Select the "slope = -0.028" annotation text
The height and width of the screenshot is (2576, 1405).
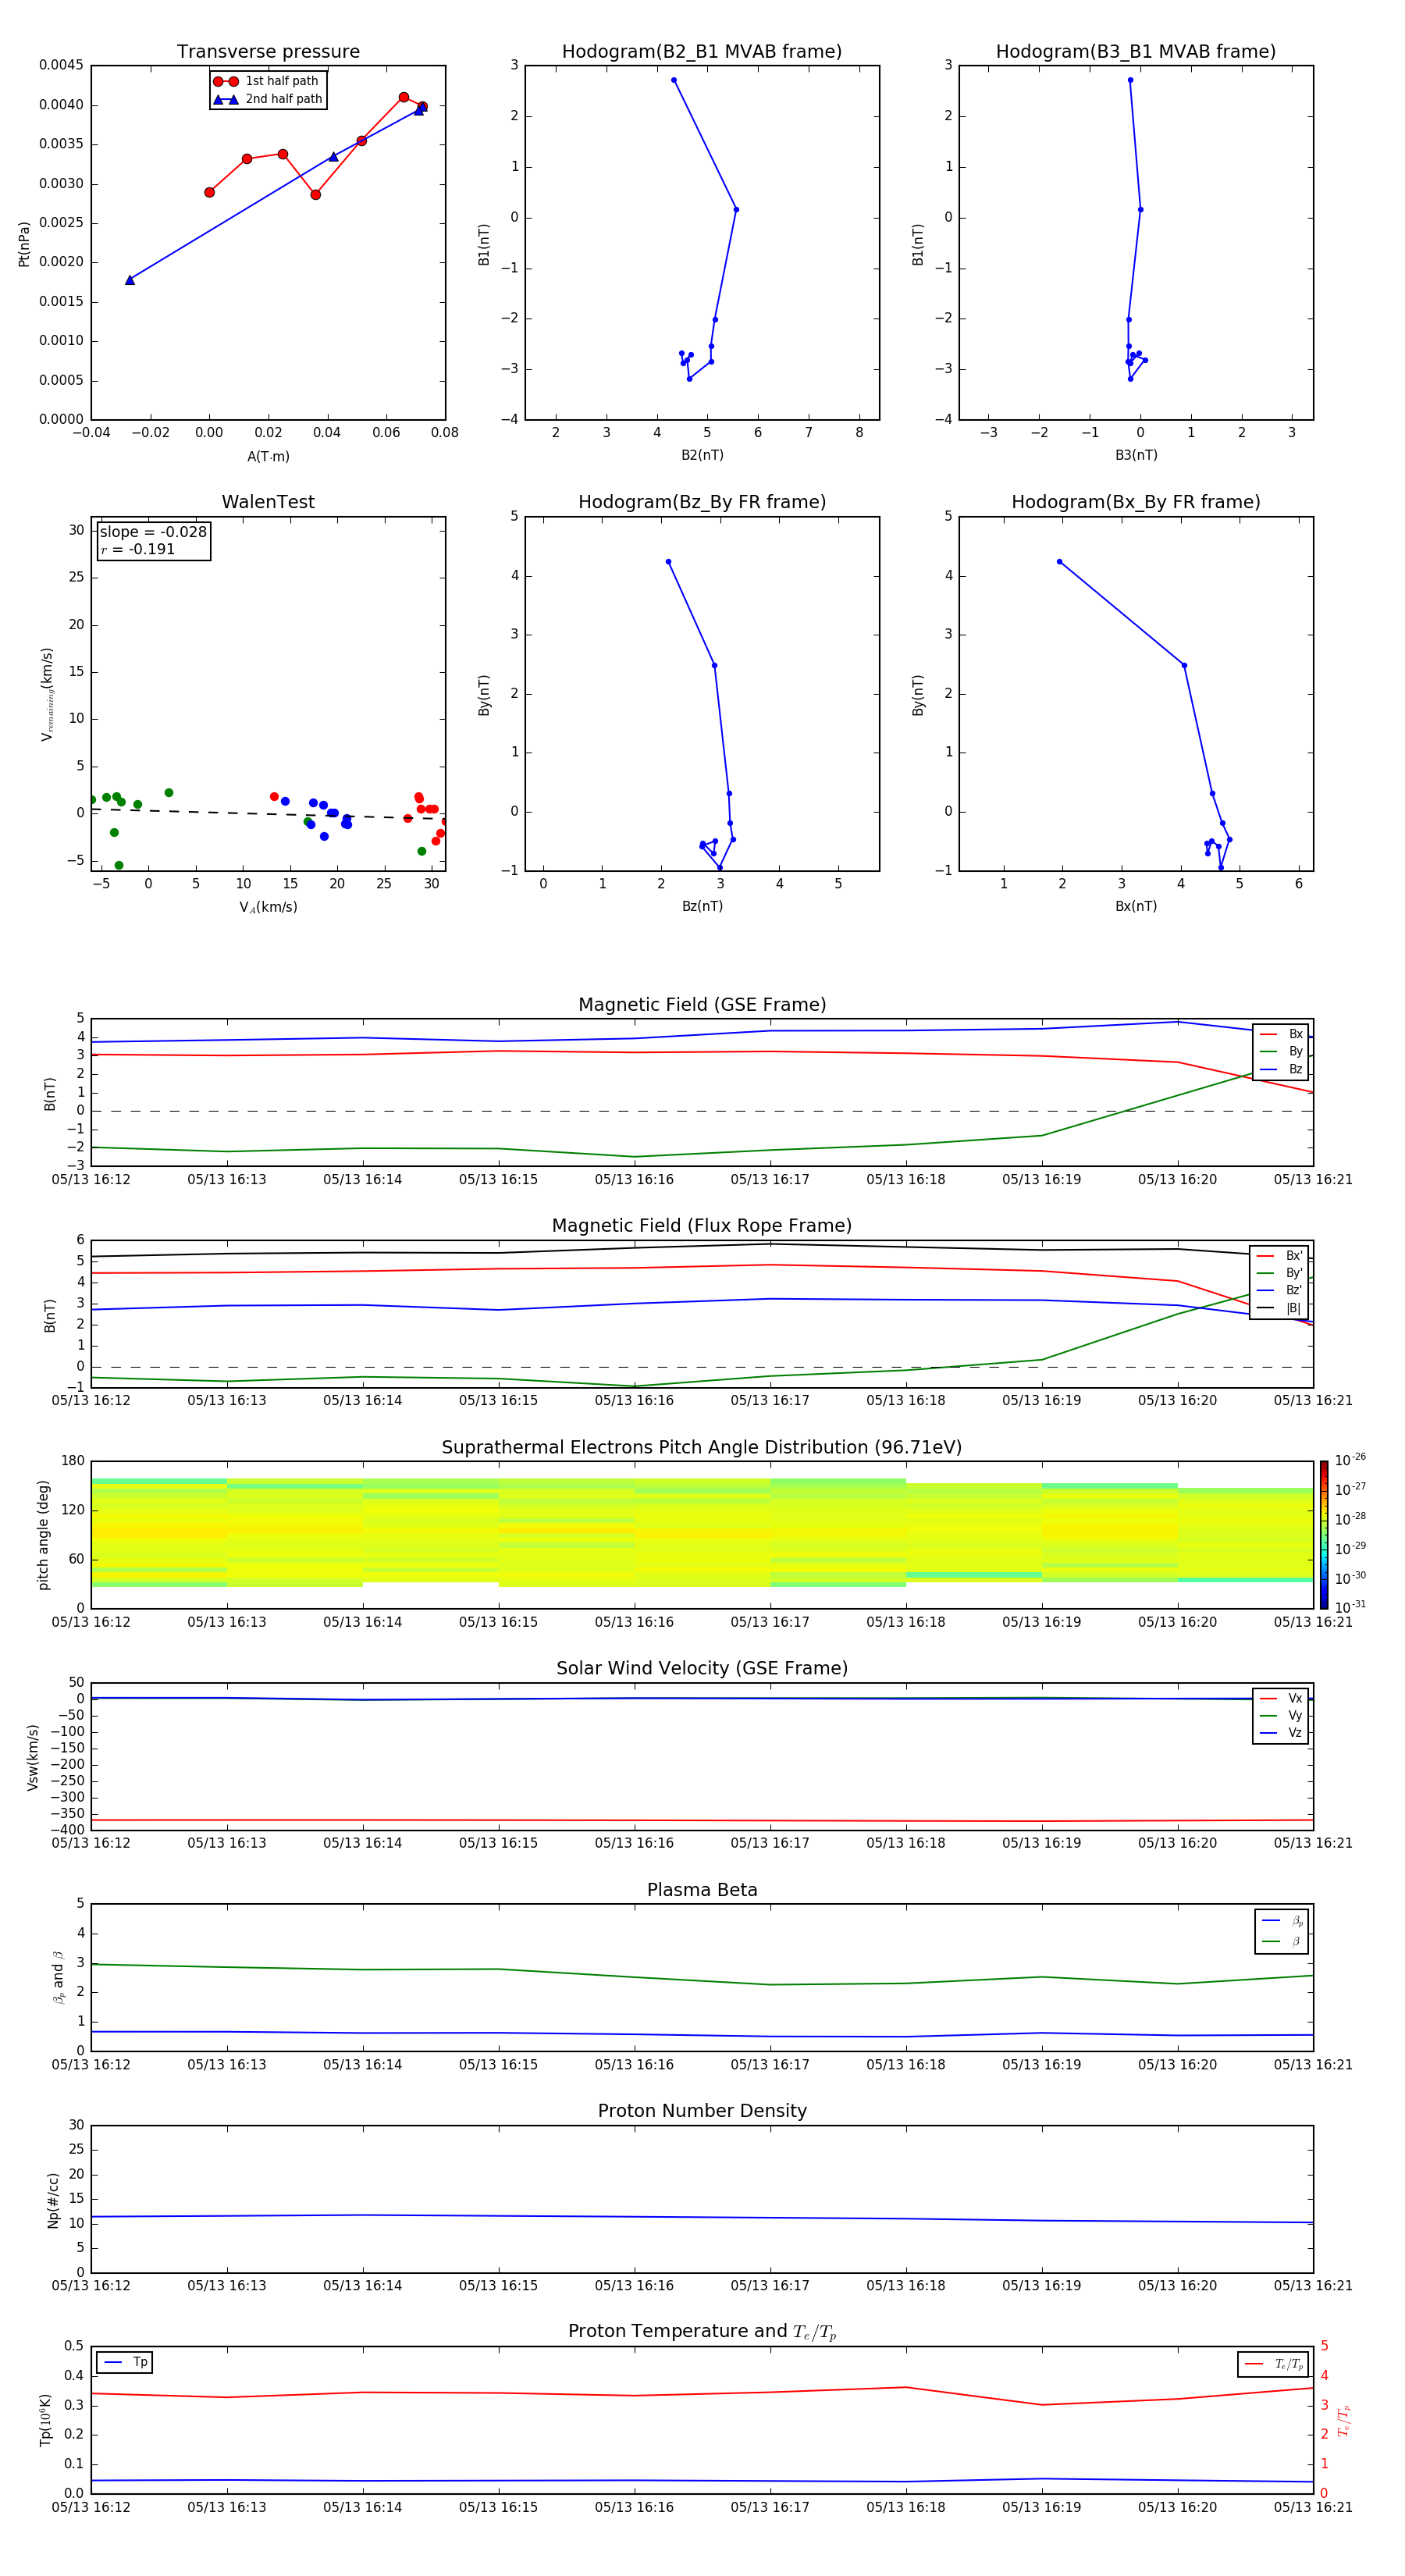point(153,532)
